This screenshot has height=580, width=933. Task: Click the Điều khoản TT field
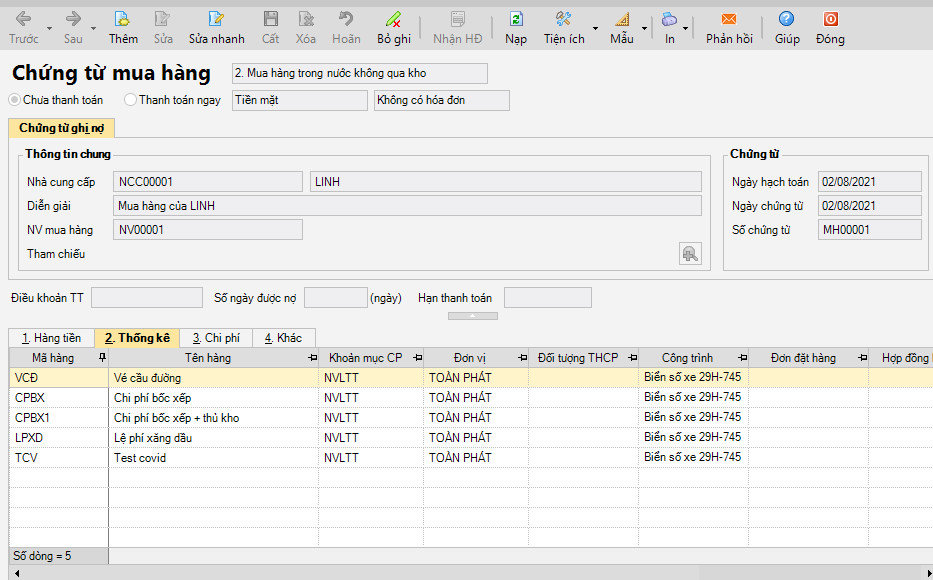click(x=146, y=297)
